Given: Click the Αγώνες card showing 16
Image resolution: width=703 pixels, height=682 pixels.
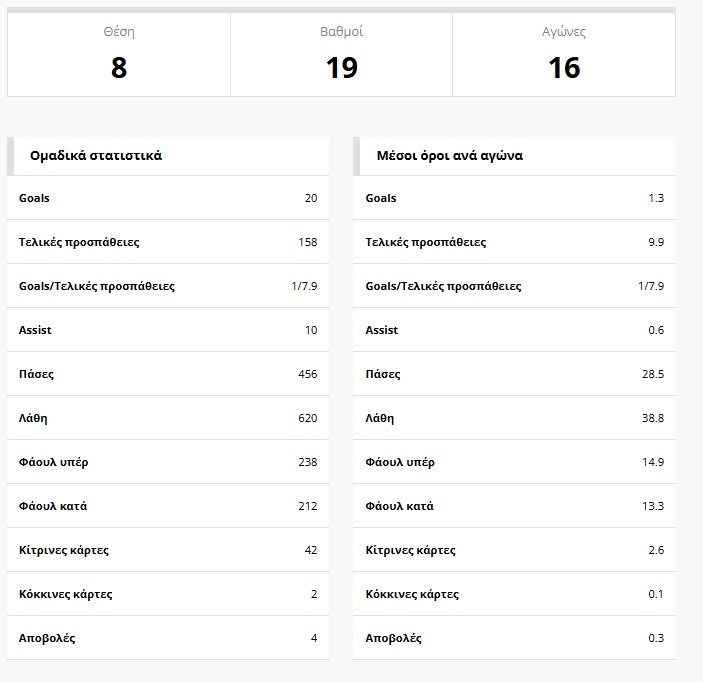Looking at the screenshot, I should click(x=564, y=55).
